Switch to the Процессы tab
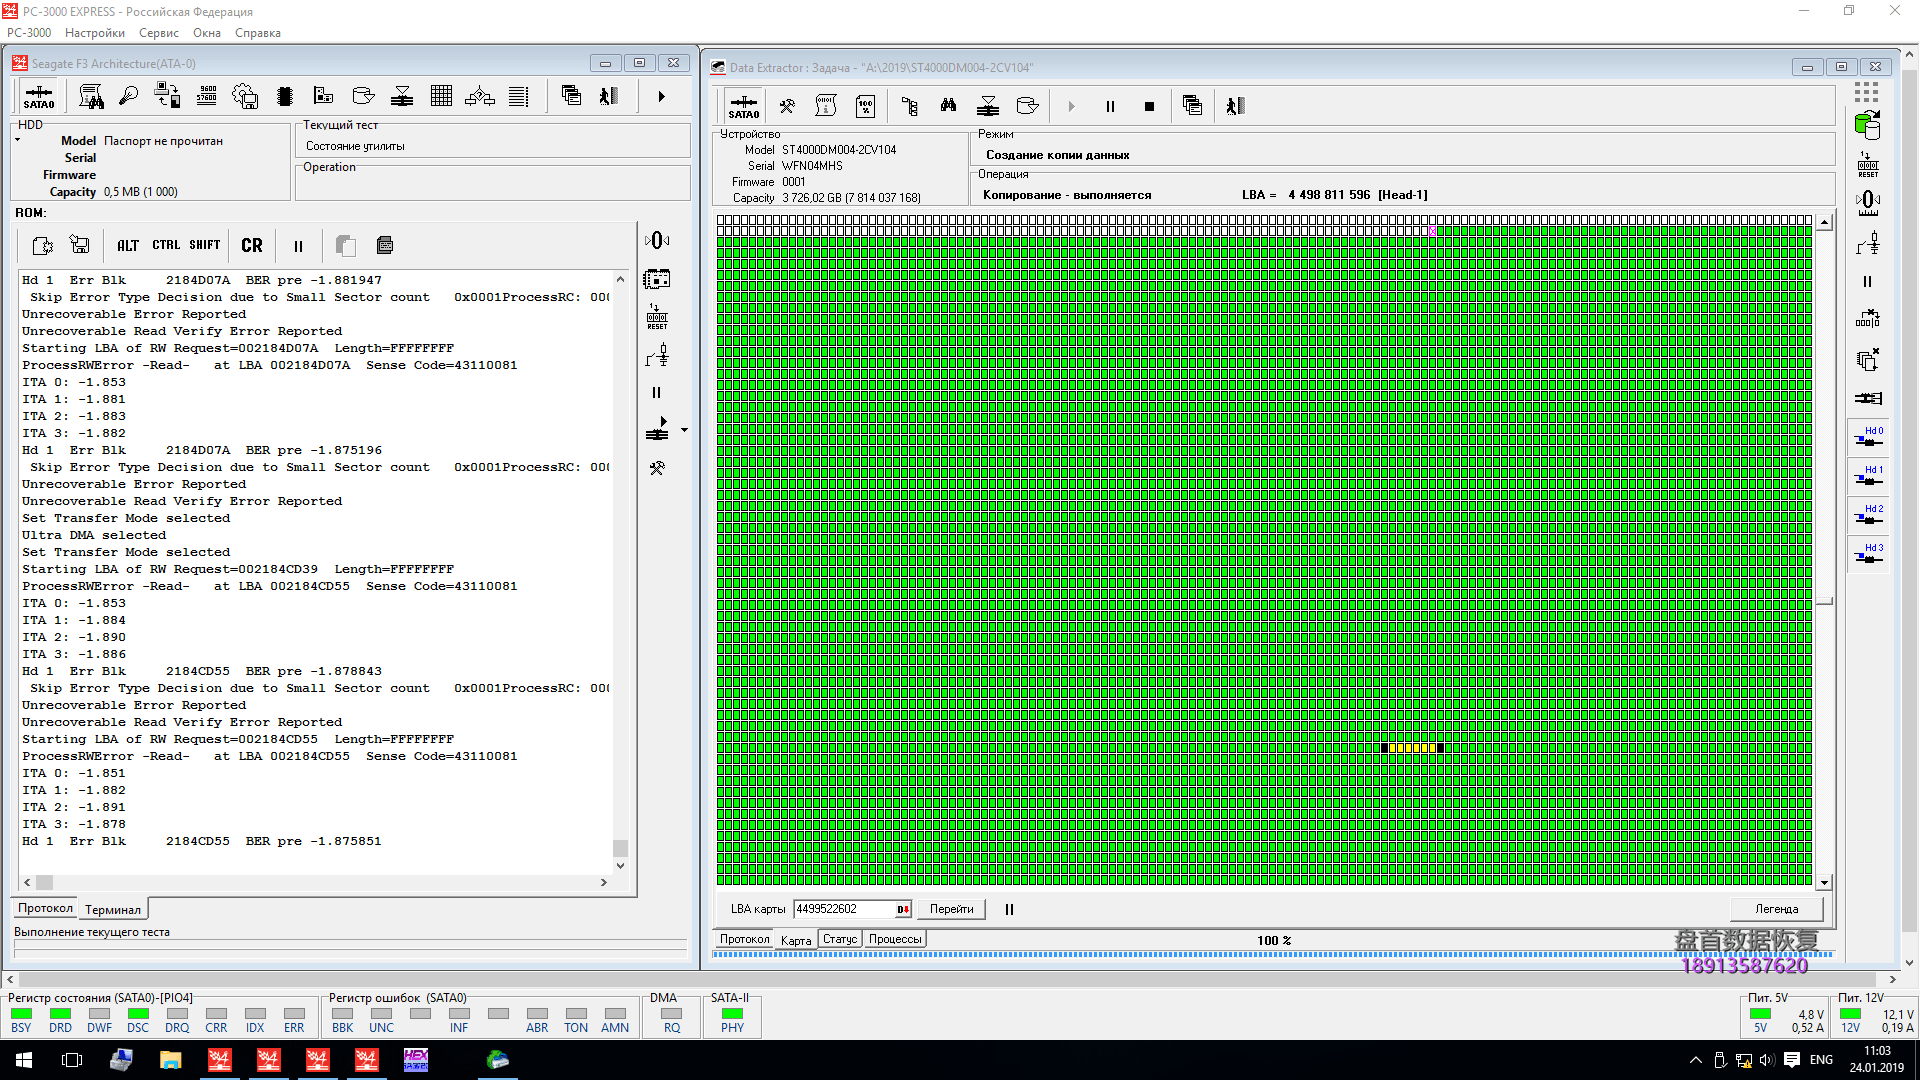This screenshot has width=1920, height=1080. click(895, 939)
